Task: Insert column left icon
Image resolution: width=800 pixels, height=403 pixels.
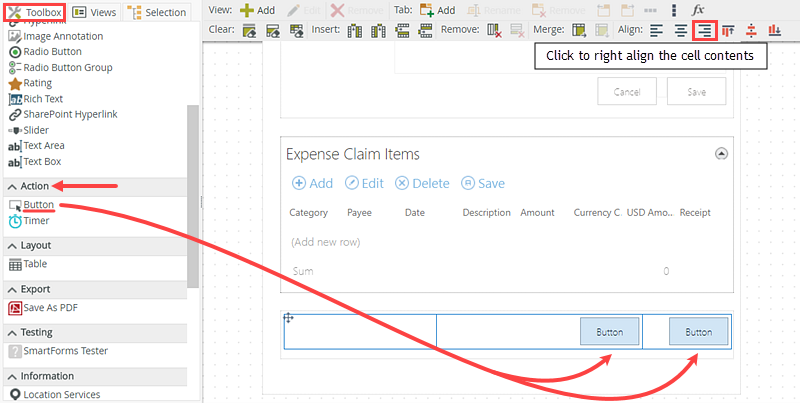Action: point(355,31)
